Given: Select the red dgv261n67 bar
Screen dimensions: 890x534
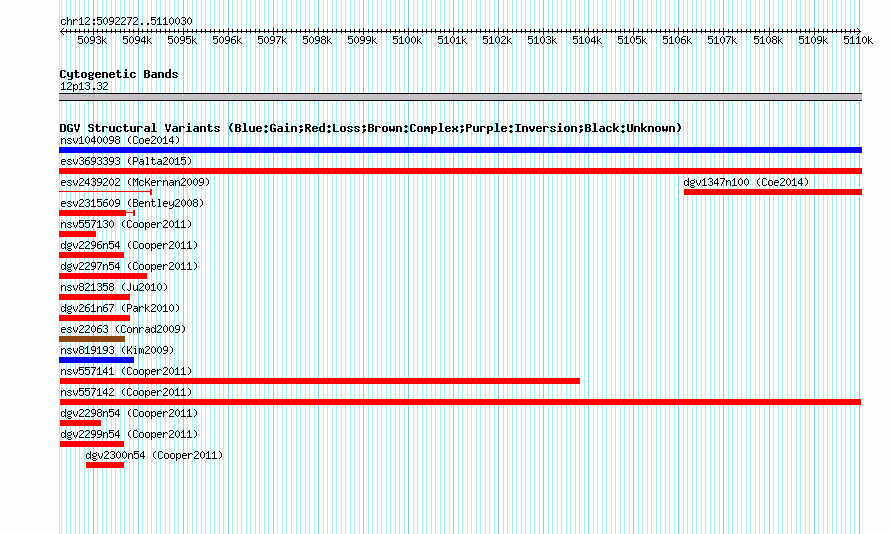Looking at the screenshot, I should pos(94,318).
